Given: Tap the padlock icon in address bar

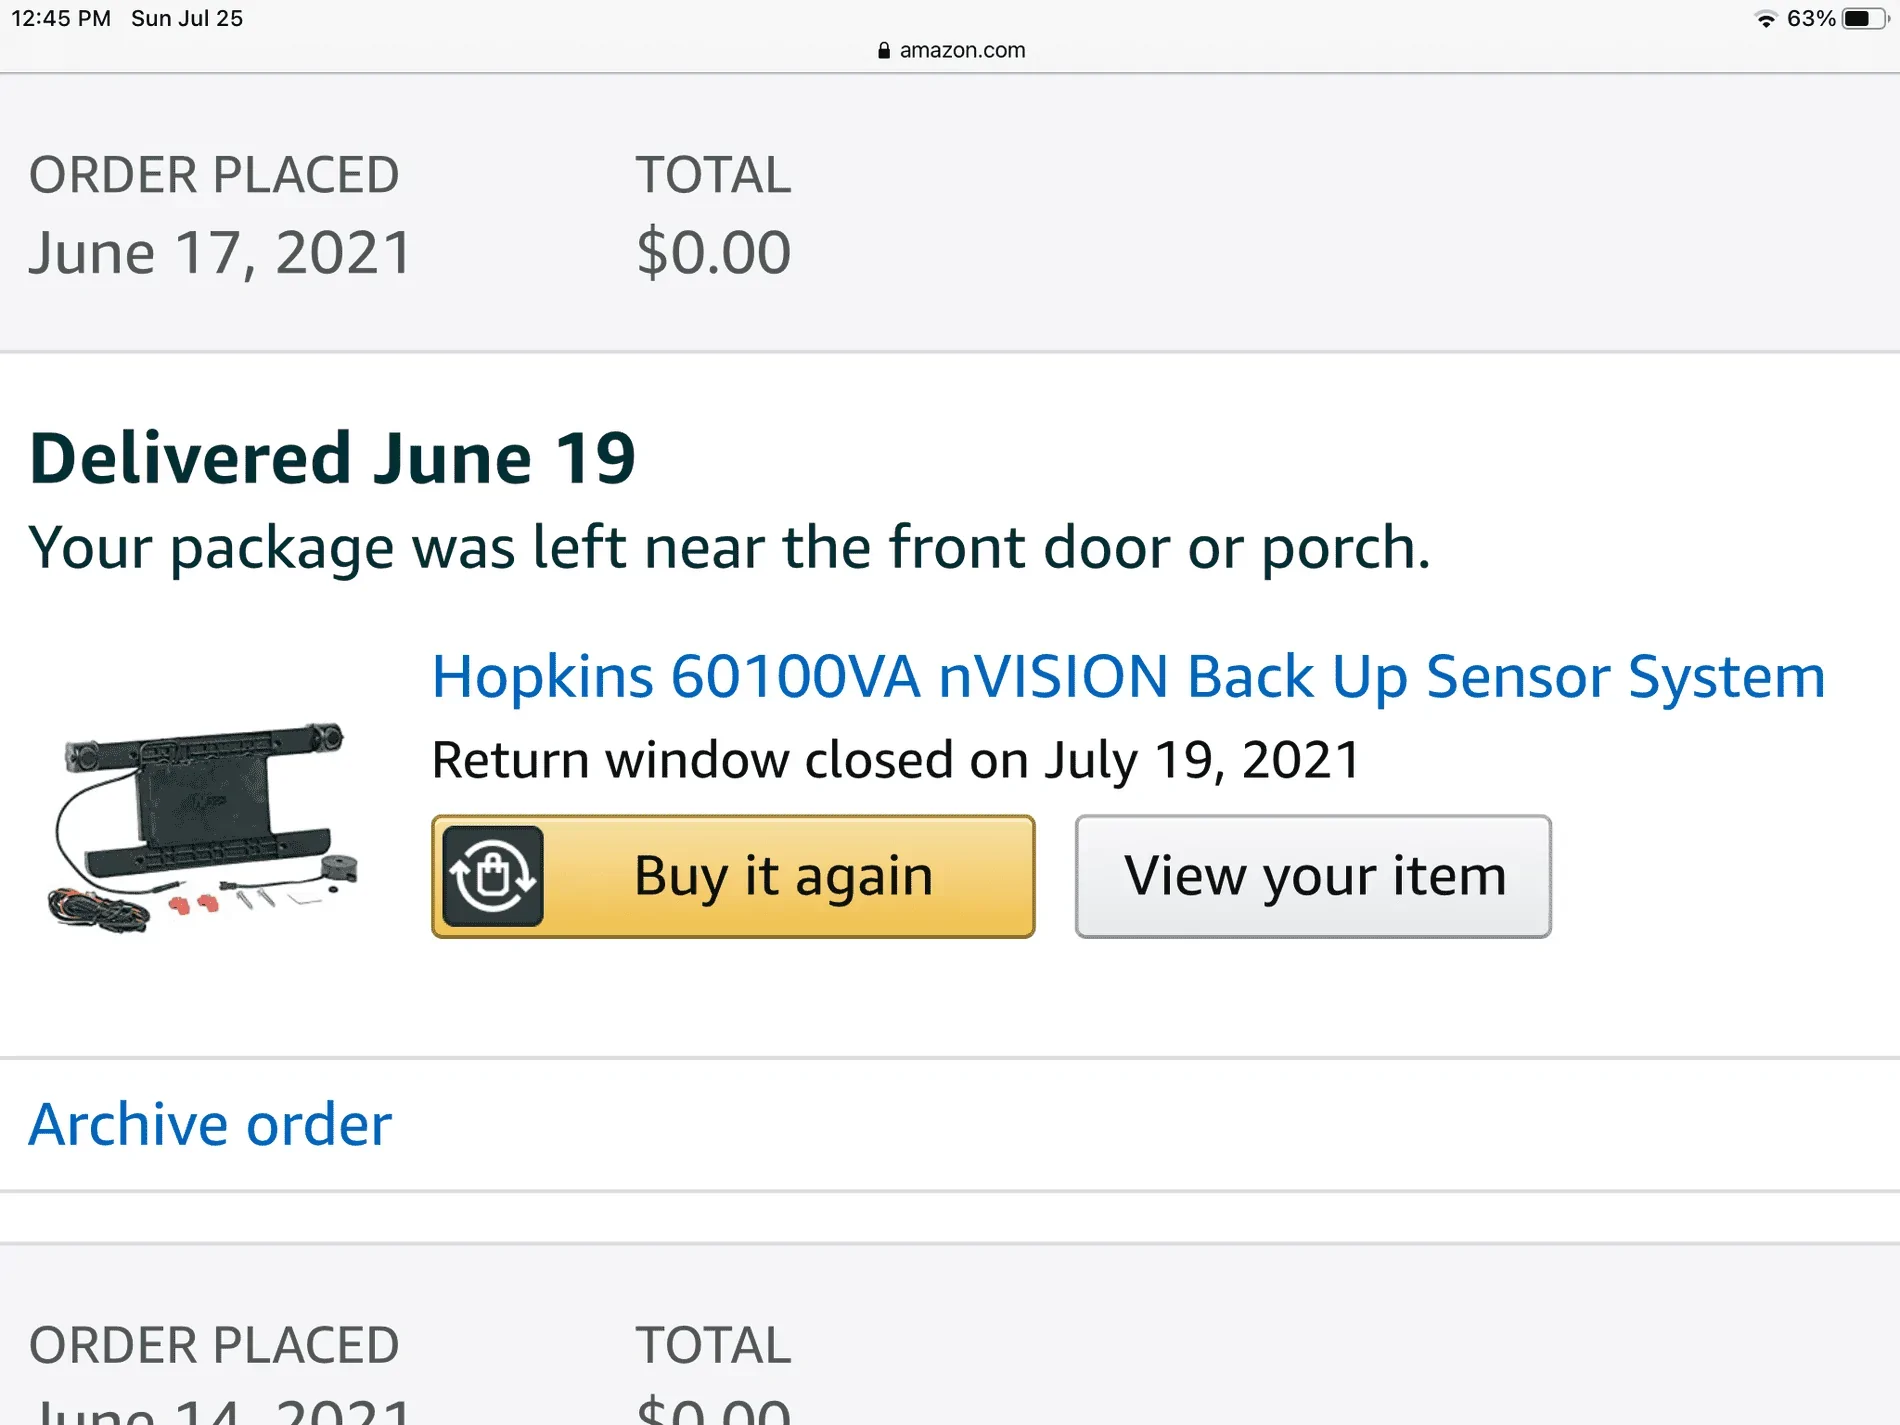Looking at the screenshot, I should pos(884,51).
